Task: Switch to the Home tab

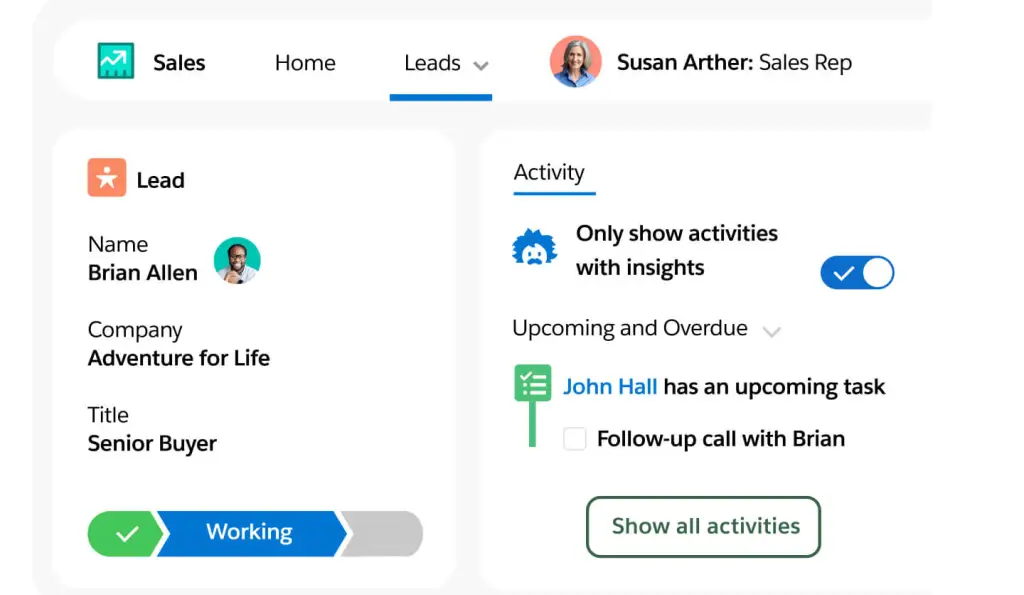Action: tap(304, 62)
